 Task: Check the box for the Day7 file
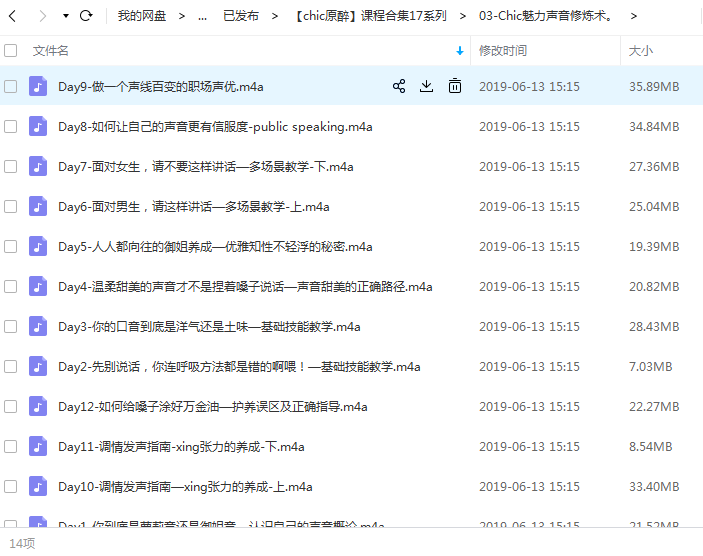coord(11,167)
